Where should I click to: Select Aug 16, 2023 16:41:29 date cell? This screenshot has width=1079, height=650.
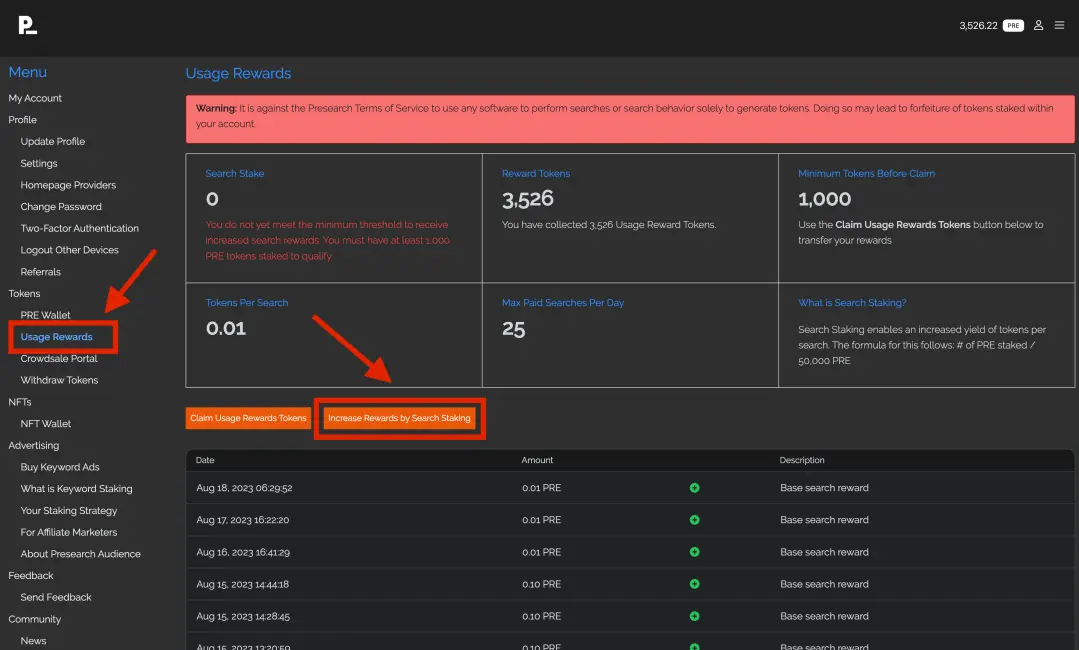tap(243, 552)
